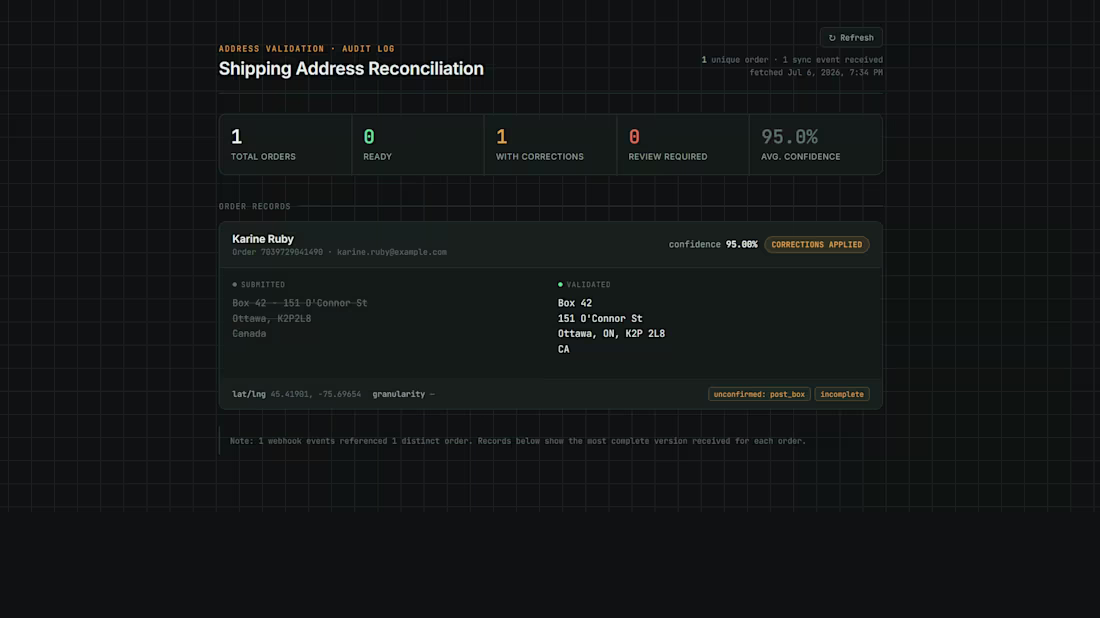This screenshot has height=618, width=1100.
Task: Click the Avg. Confidence 95.0% card
Action: tap(815, 145)
